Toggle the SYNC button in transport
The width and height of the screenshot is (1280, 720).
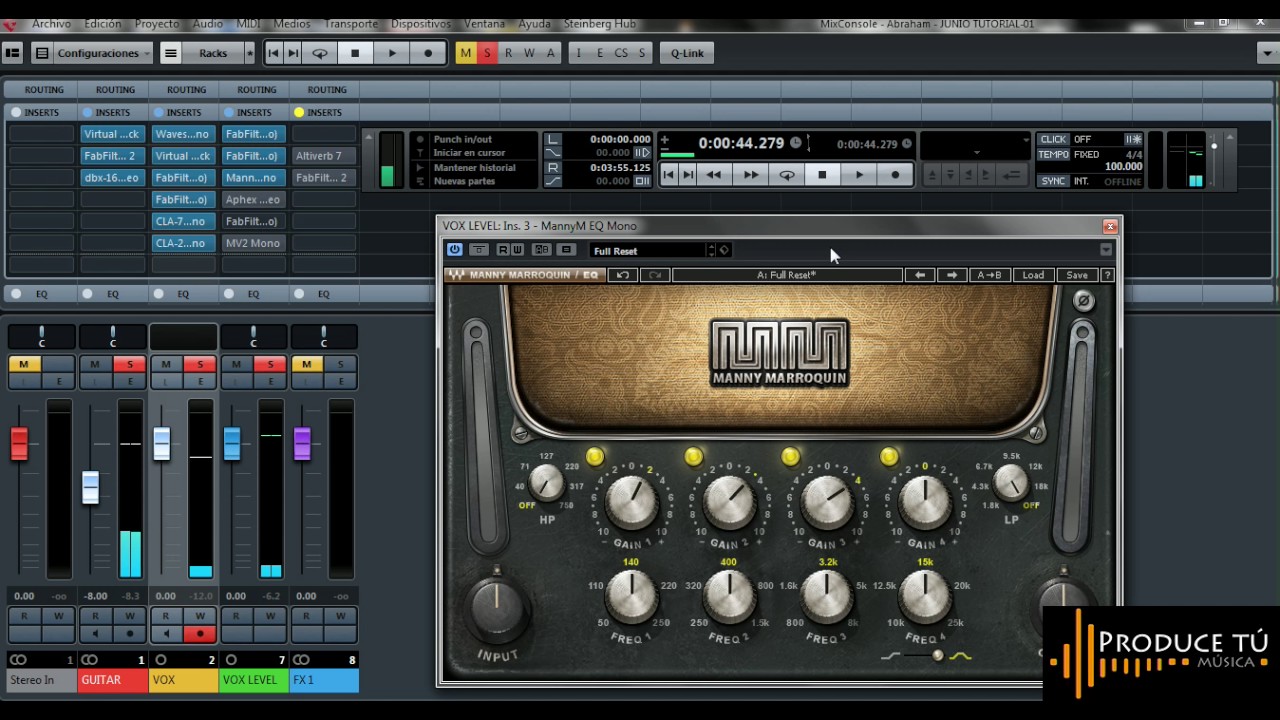point(1053,181)
